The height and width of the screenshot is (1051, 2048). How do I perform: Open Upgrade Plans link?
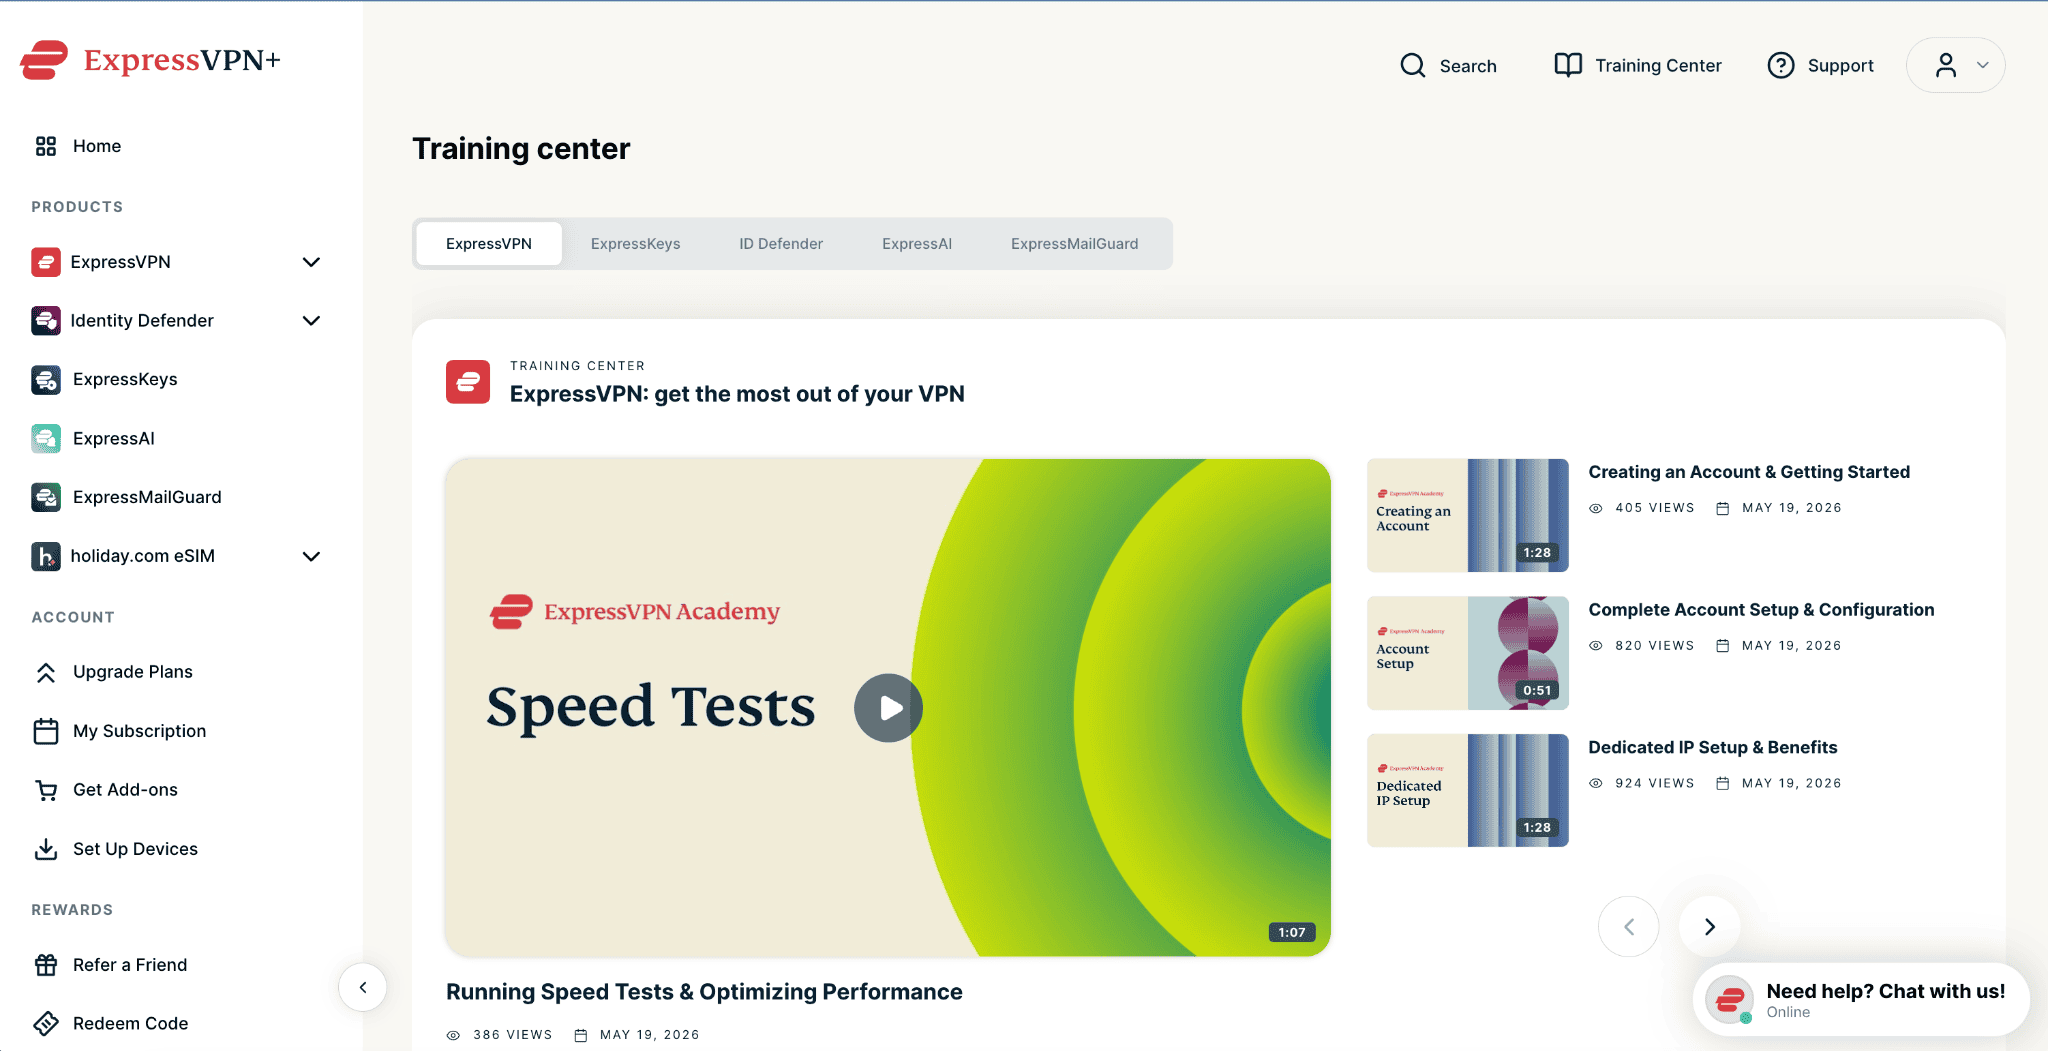132,672
